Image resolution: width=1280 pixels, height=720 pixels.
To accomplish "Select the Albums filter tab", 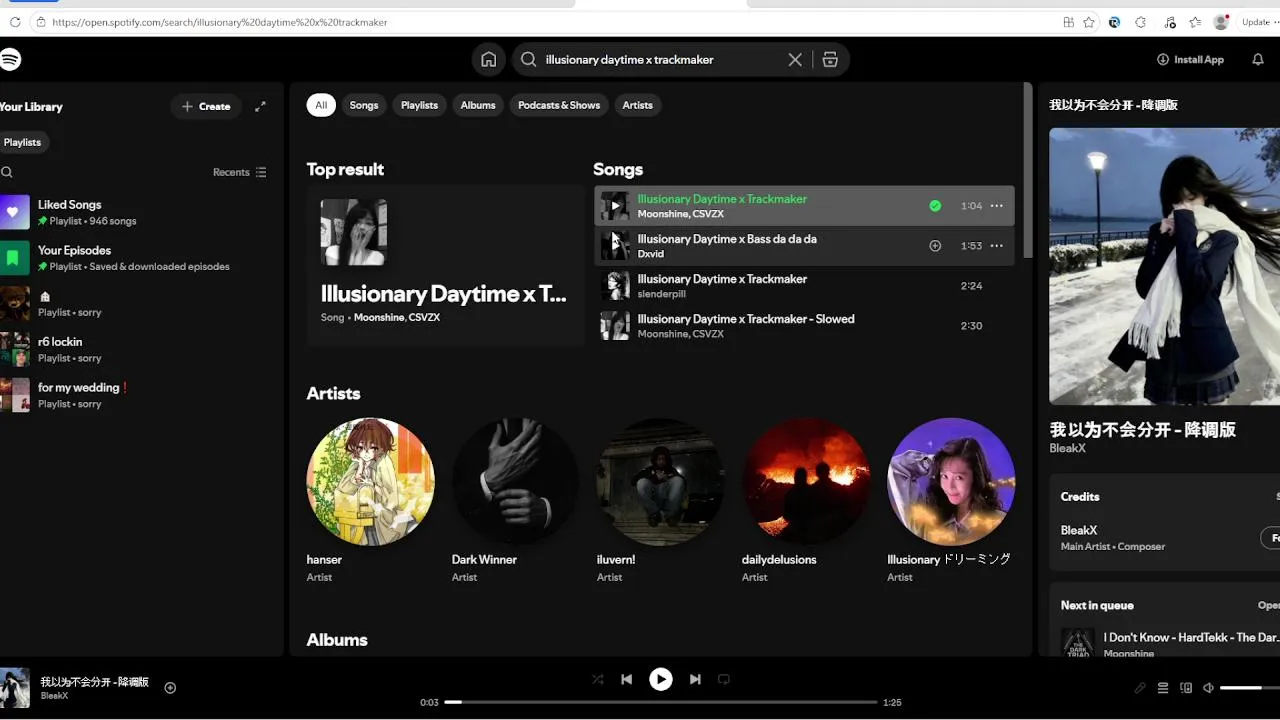I will click(478, 105).
